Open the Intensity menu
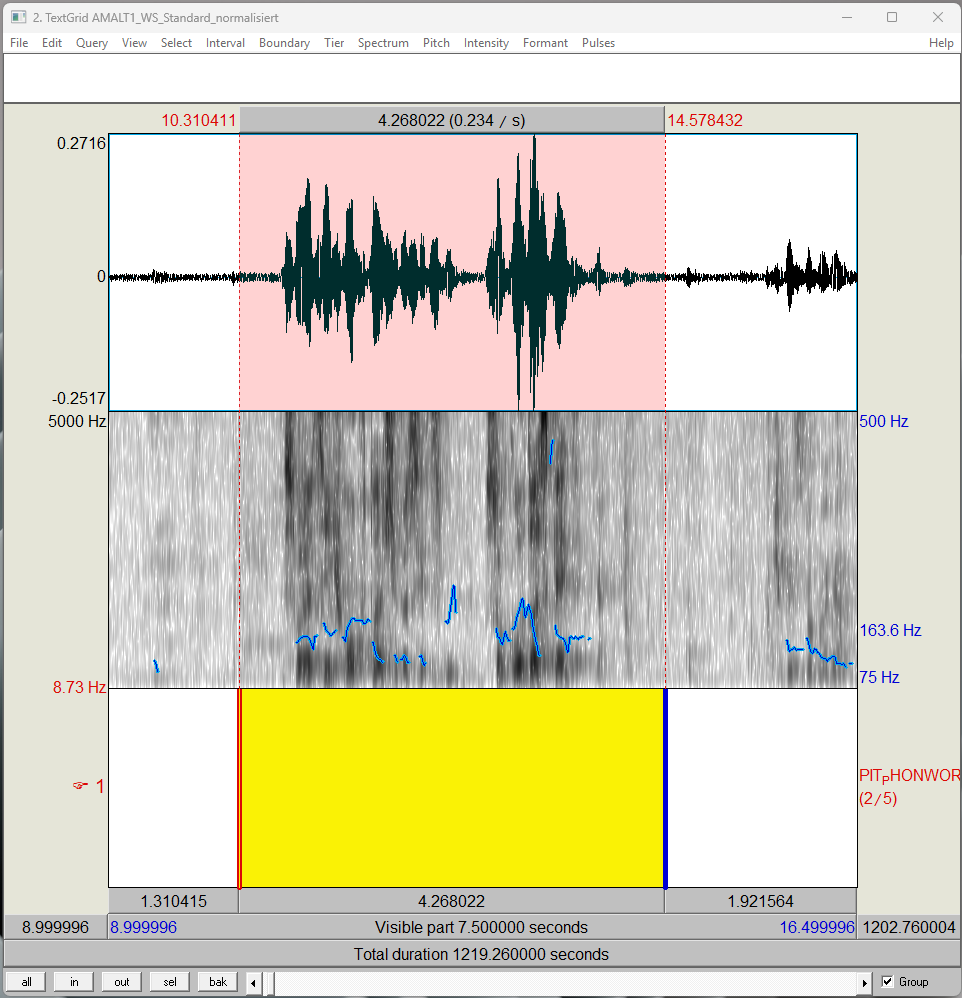Screen dimensions: 962x998 click(486, 43)
